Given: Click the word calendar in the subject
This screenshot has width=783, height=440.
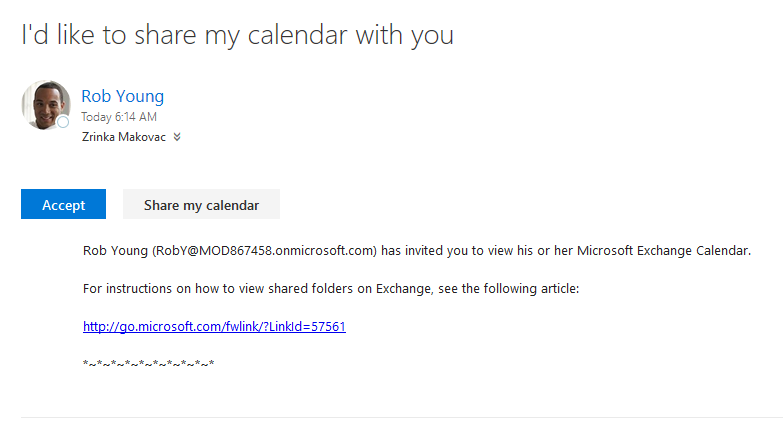Looking at the screenshot, I should click(298, 35).
